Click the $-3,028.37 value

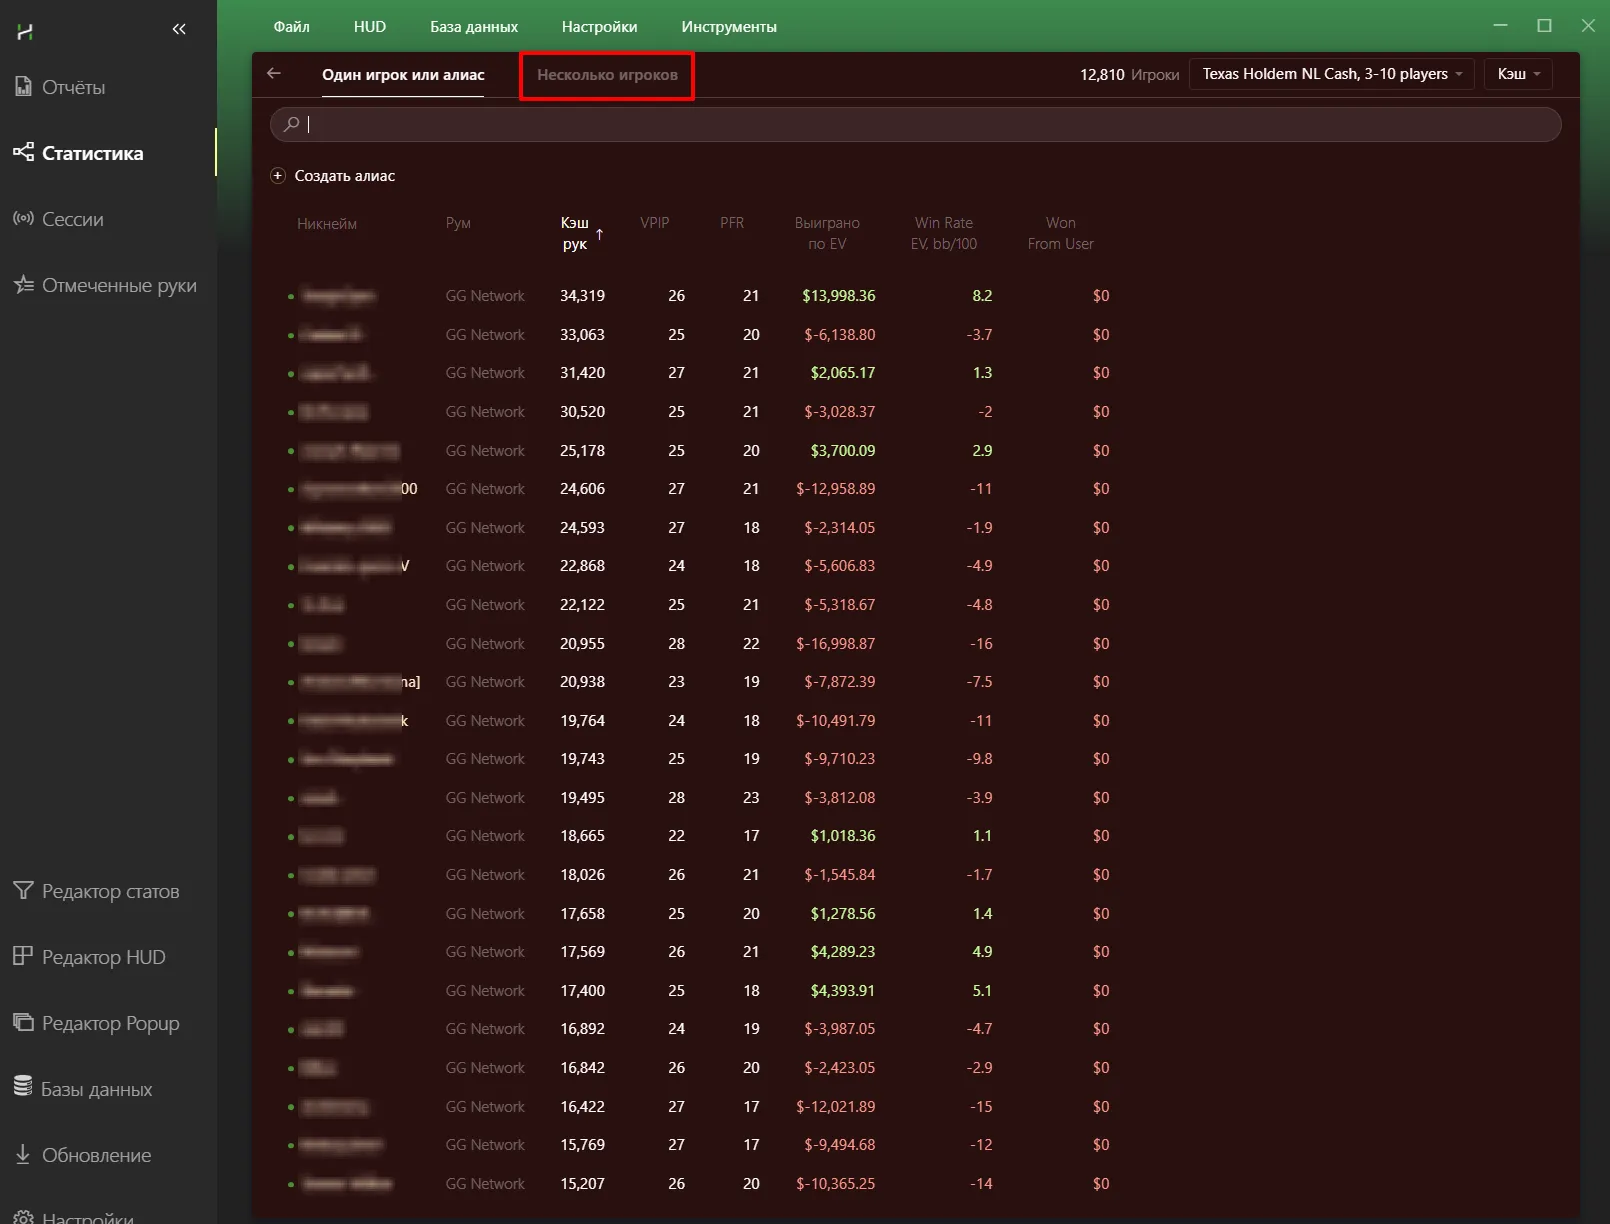click(x=840, y=412)
